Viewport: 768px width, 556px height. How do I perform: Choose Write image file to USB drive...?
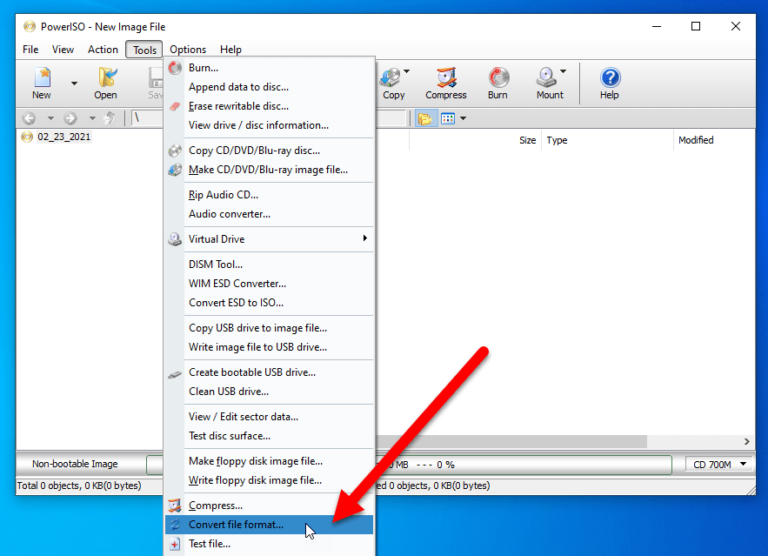click(269, 347)
